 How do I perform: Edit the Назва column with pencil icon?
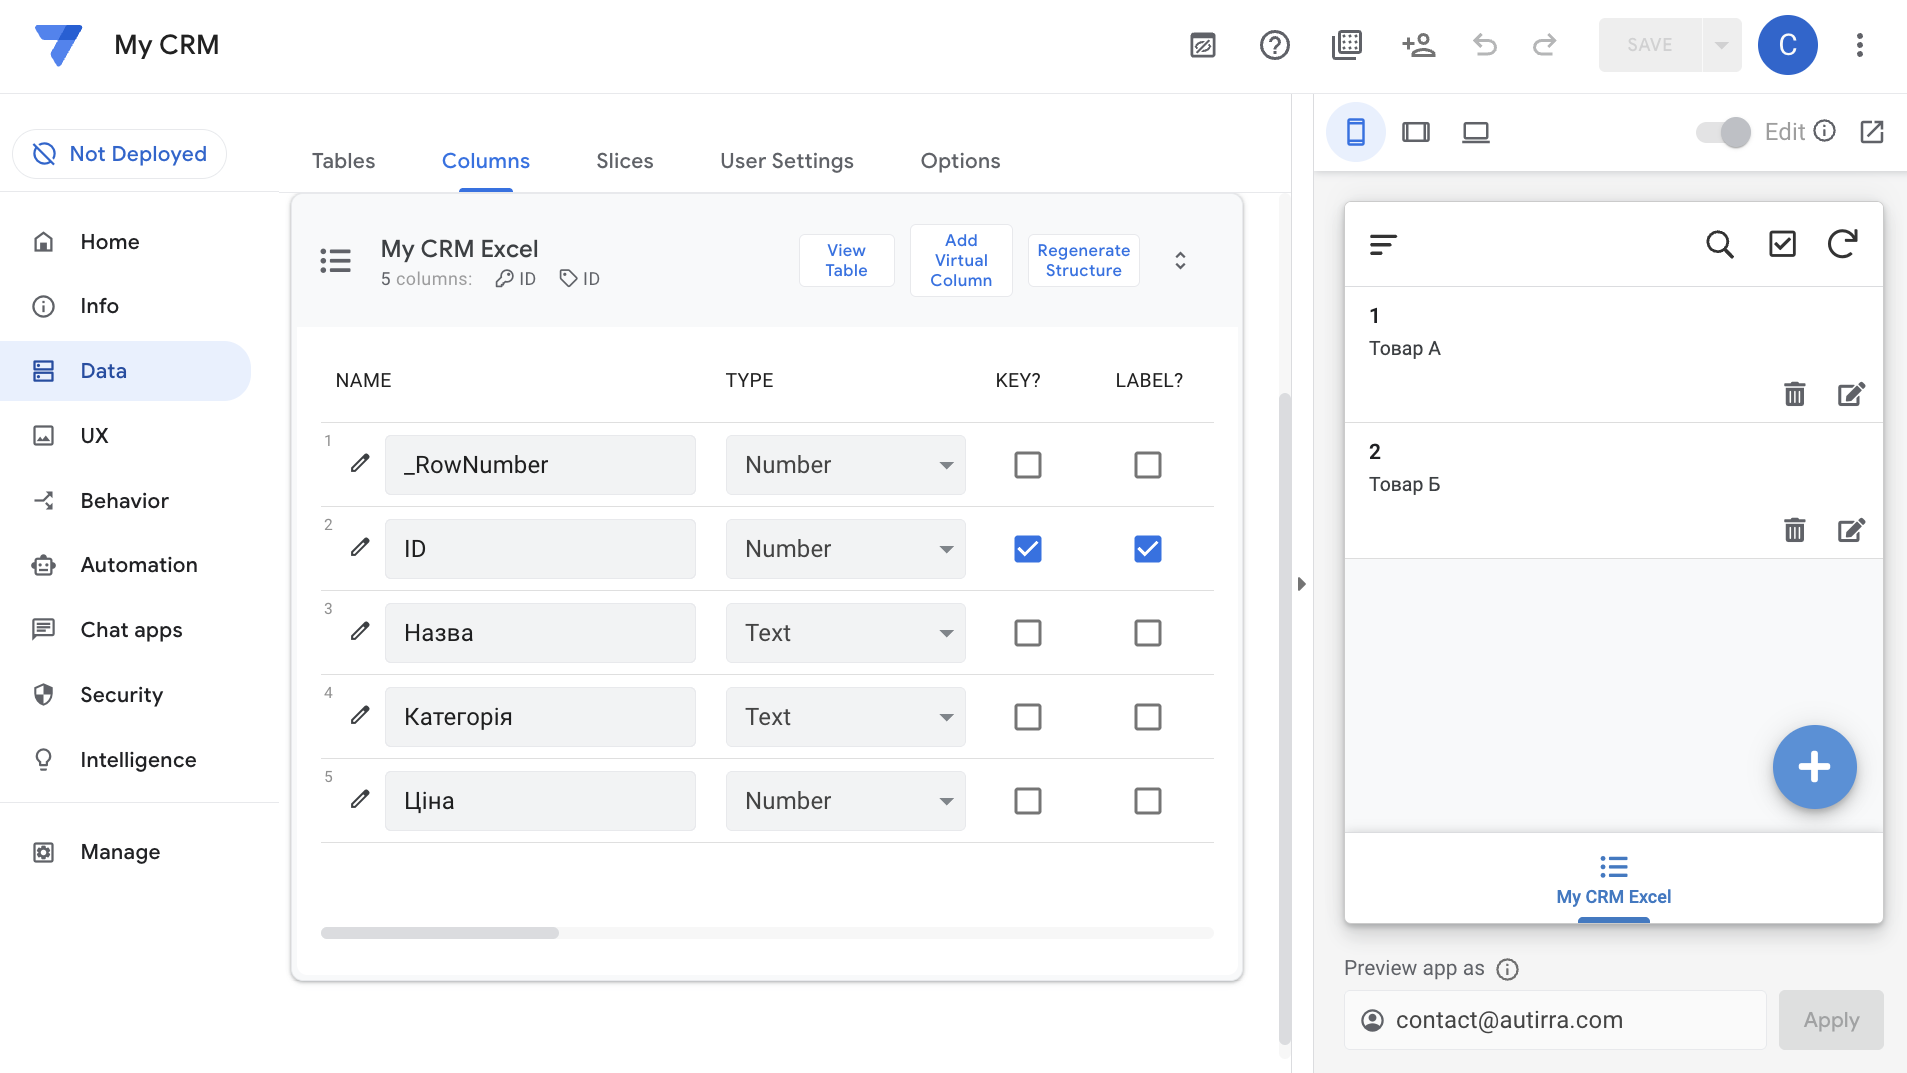360,632
